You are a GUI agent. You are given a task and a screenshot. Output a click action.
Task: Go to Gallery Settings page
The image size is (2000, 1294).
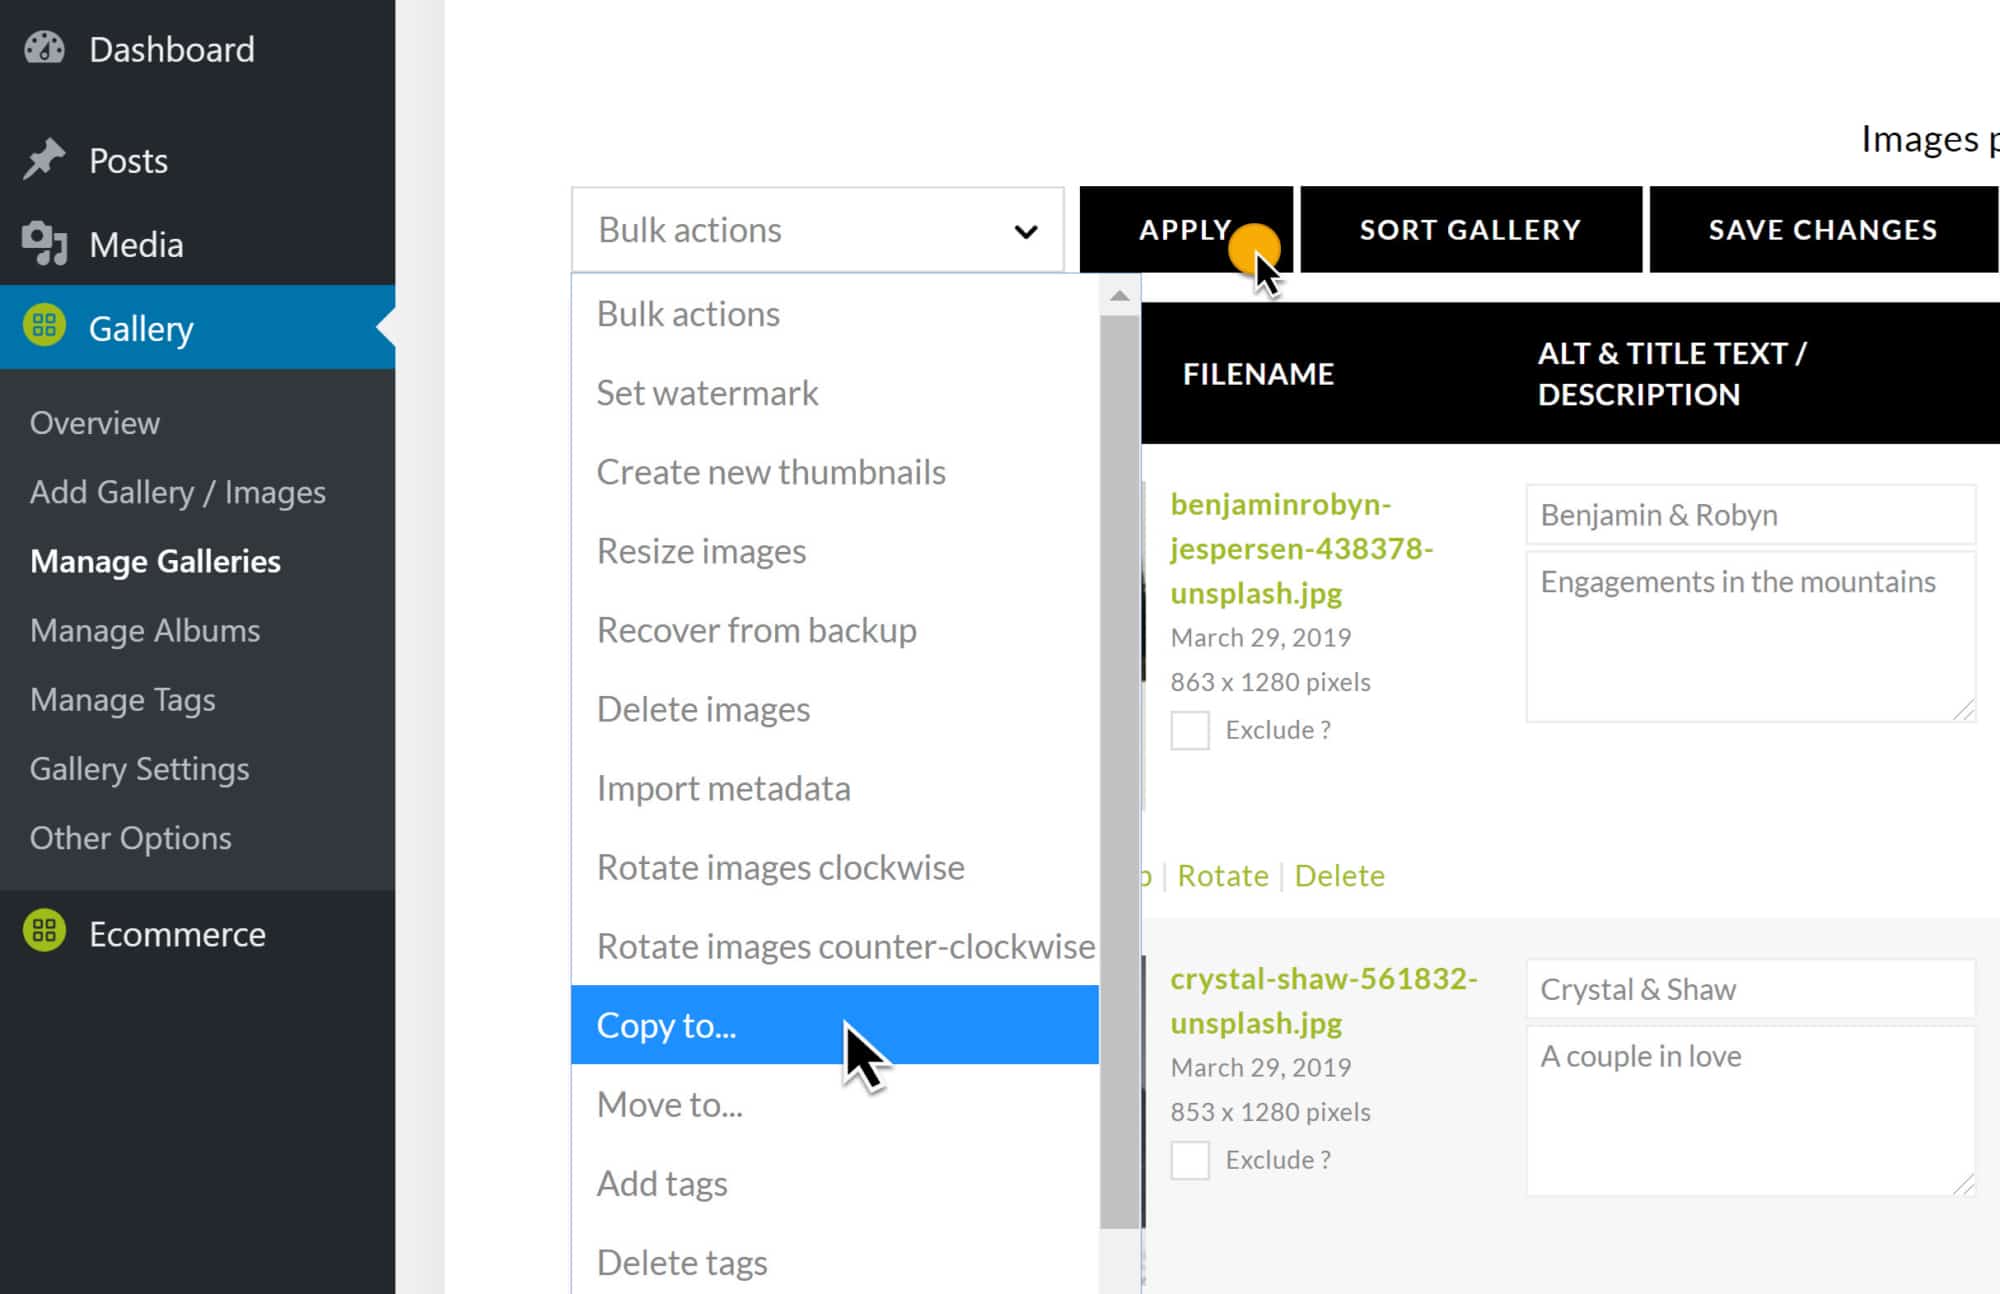pyautogui.click(x=139, y=768)
